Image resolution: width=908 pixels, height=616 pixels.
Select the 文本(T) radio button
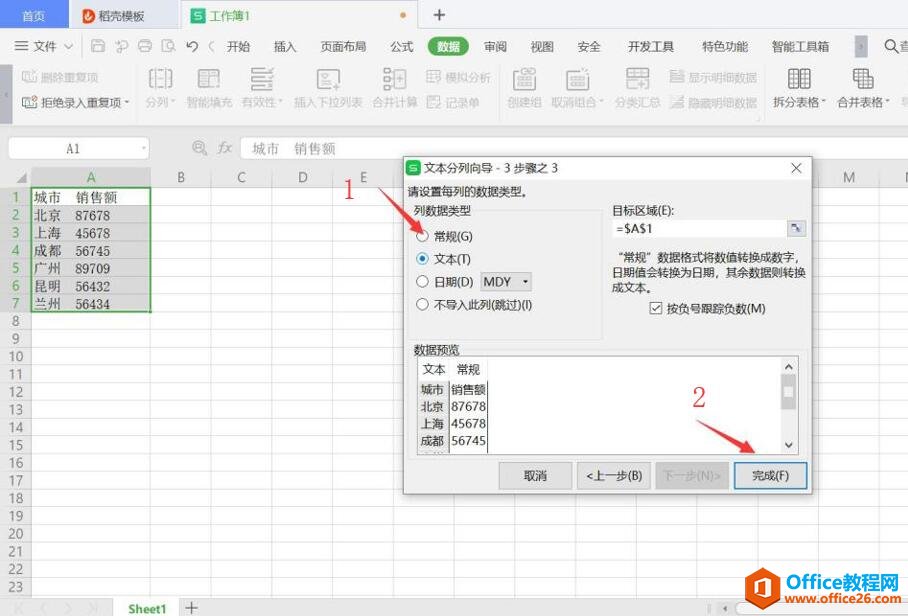pos(422,259)
